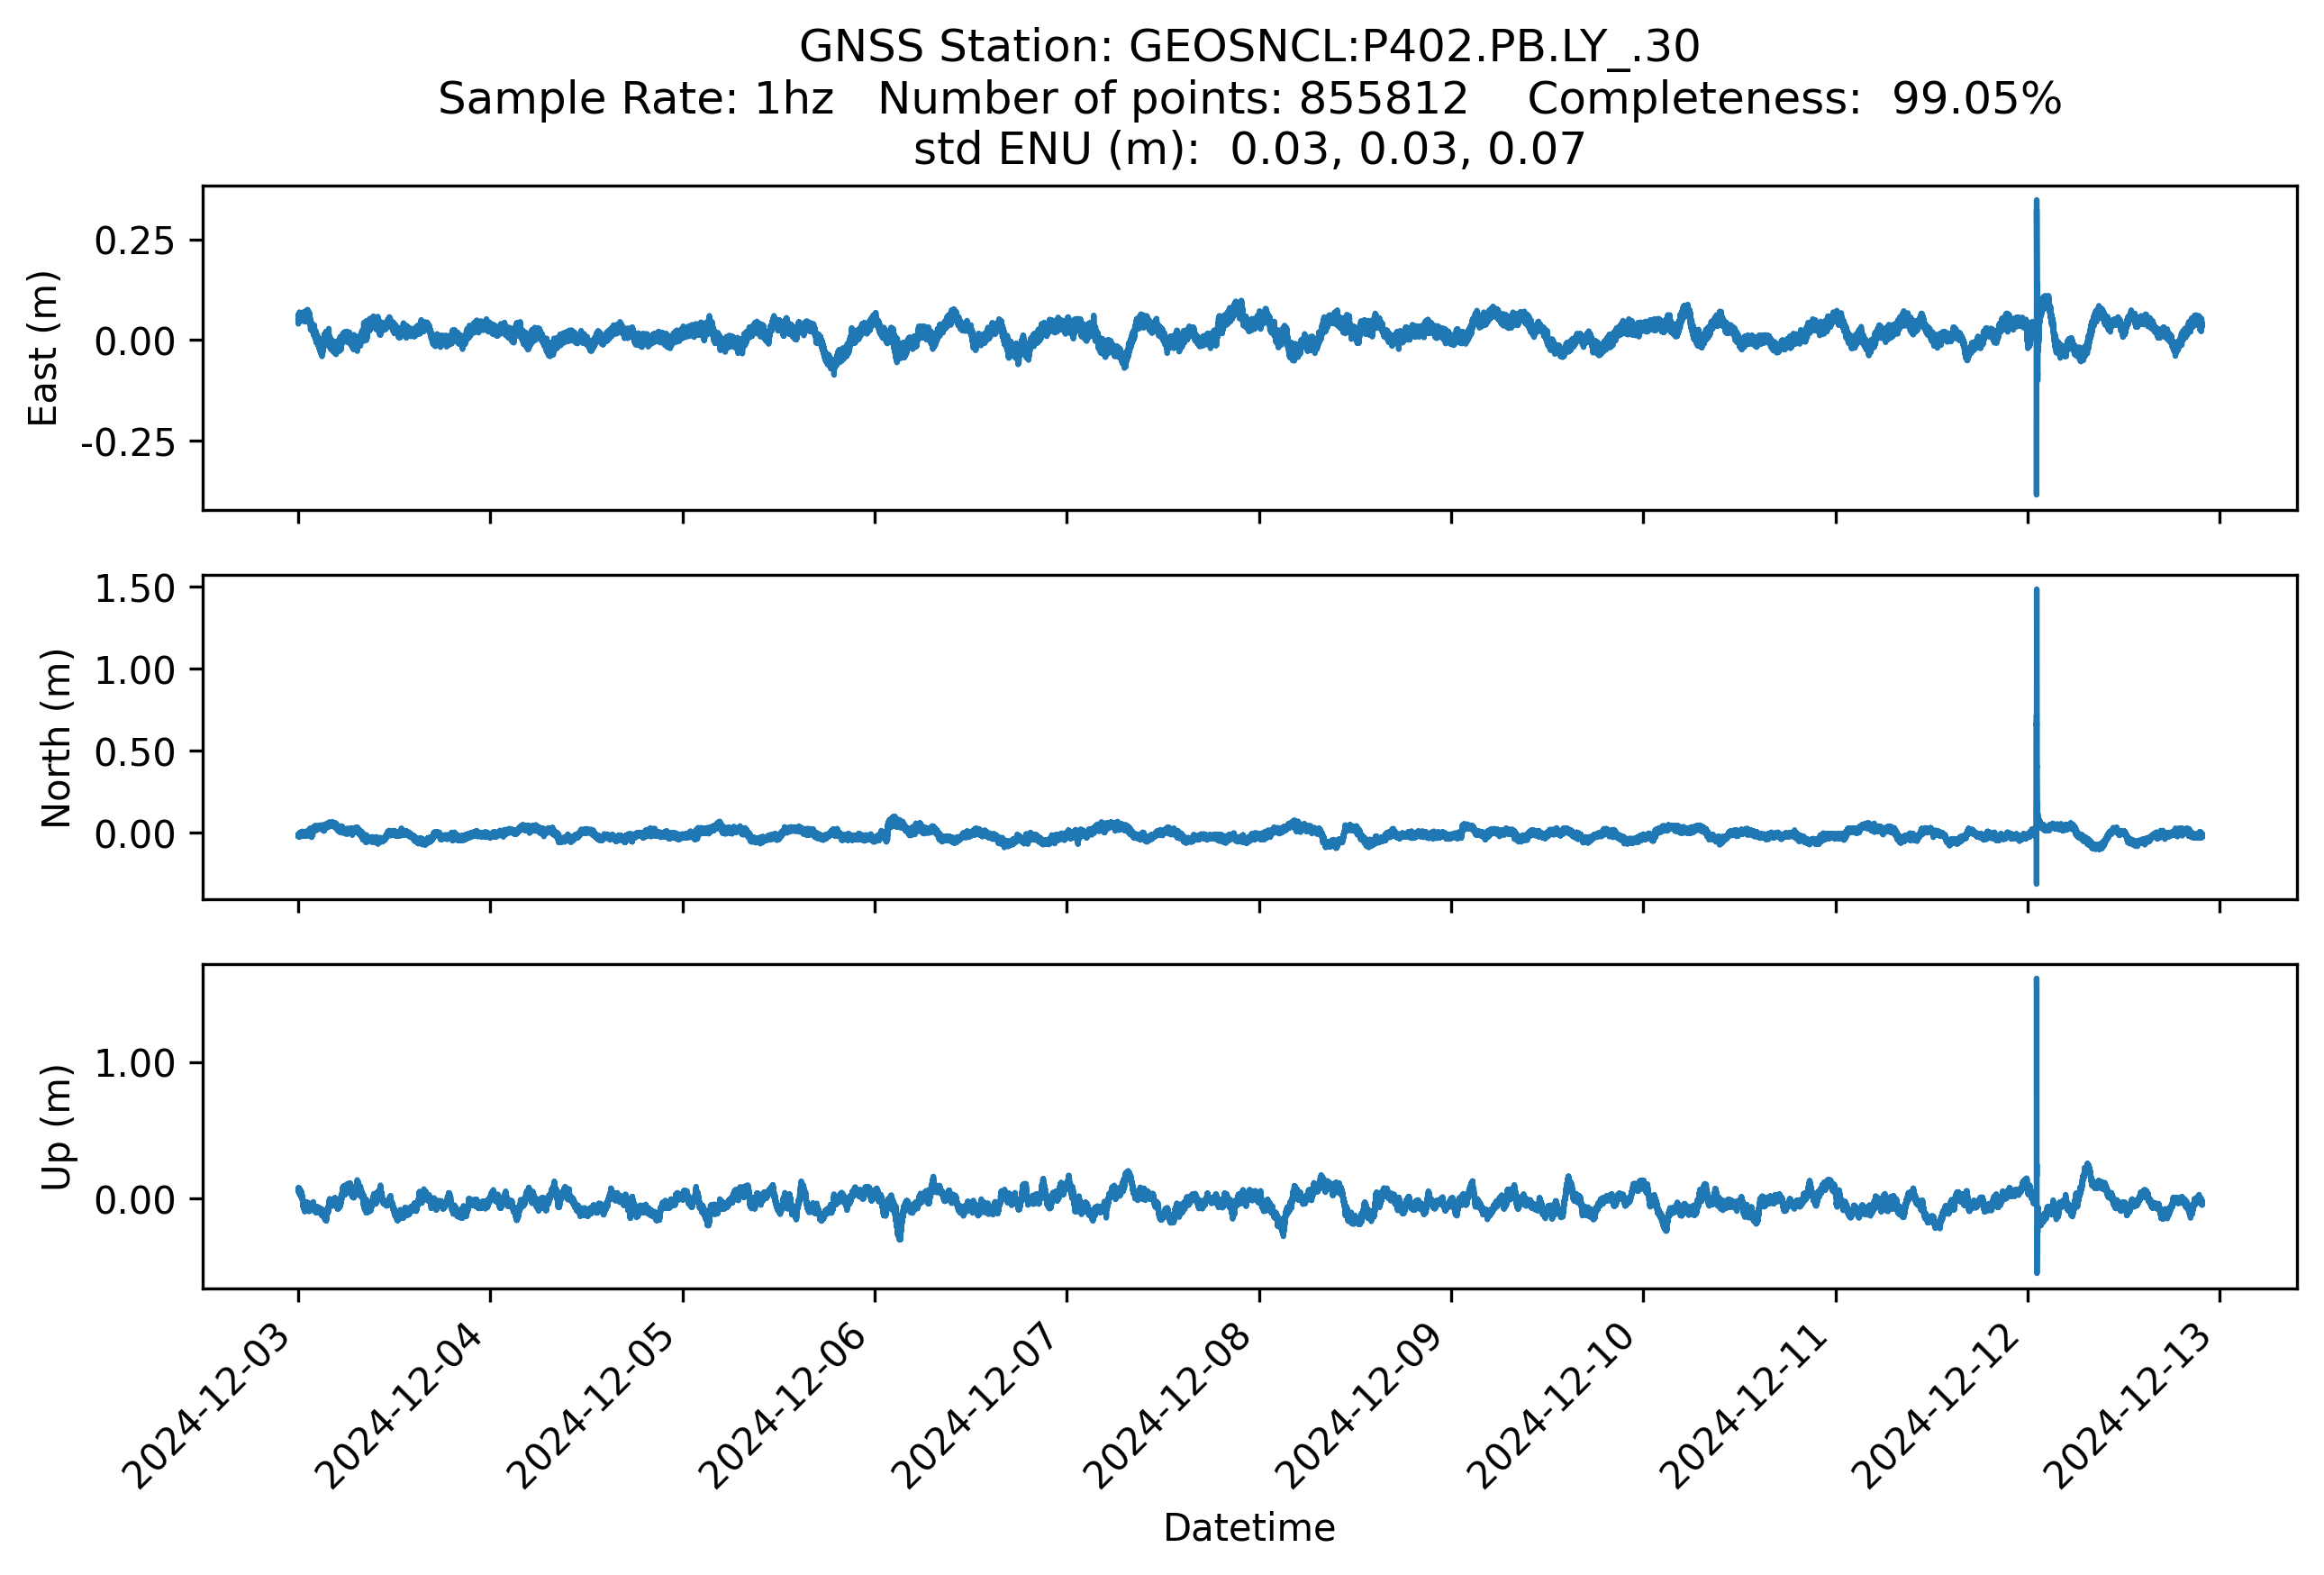The height and width of the screenshot is (1575, 2324).
Task: Click the 1.50 tick on the North axis
Action: click(x=134, y=589)
